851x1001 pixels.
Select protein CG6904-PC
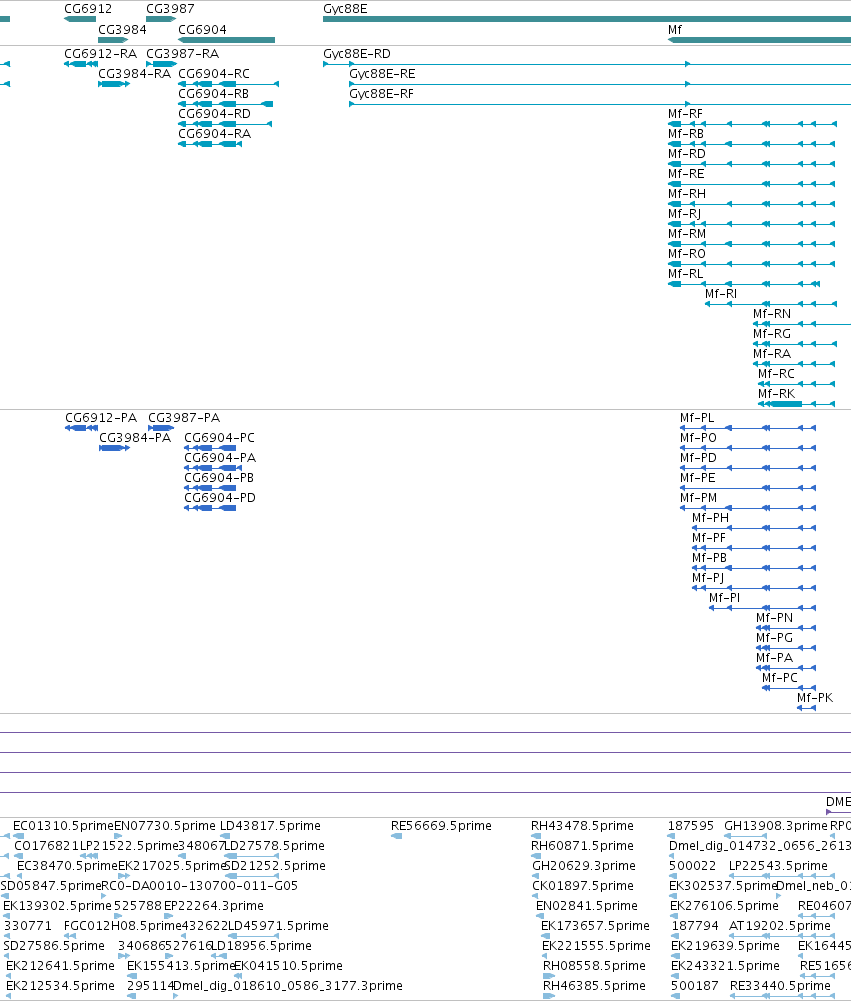point(220,437)
